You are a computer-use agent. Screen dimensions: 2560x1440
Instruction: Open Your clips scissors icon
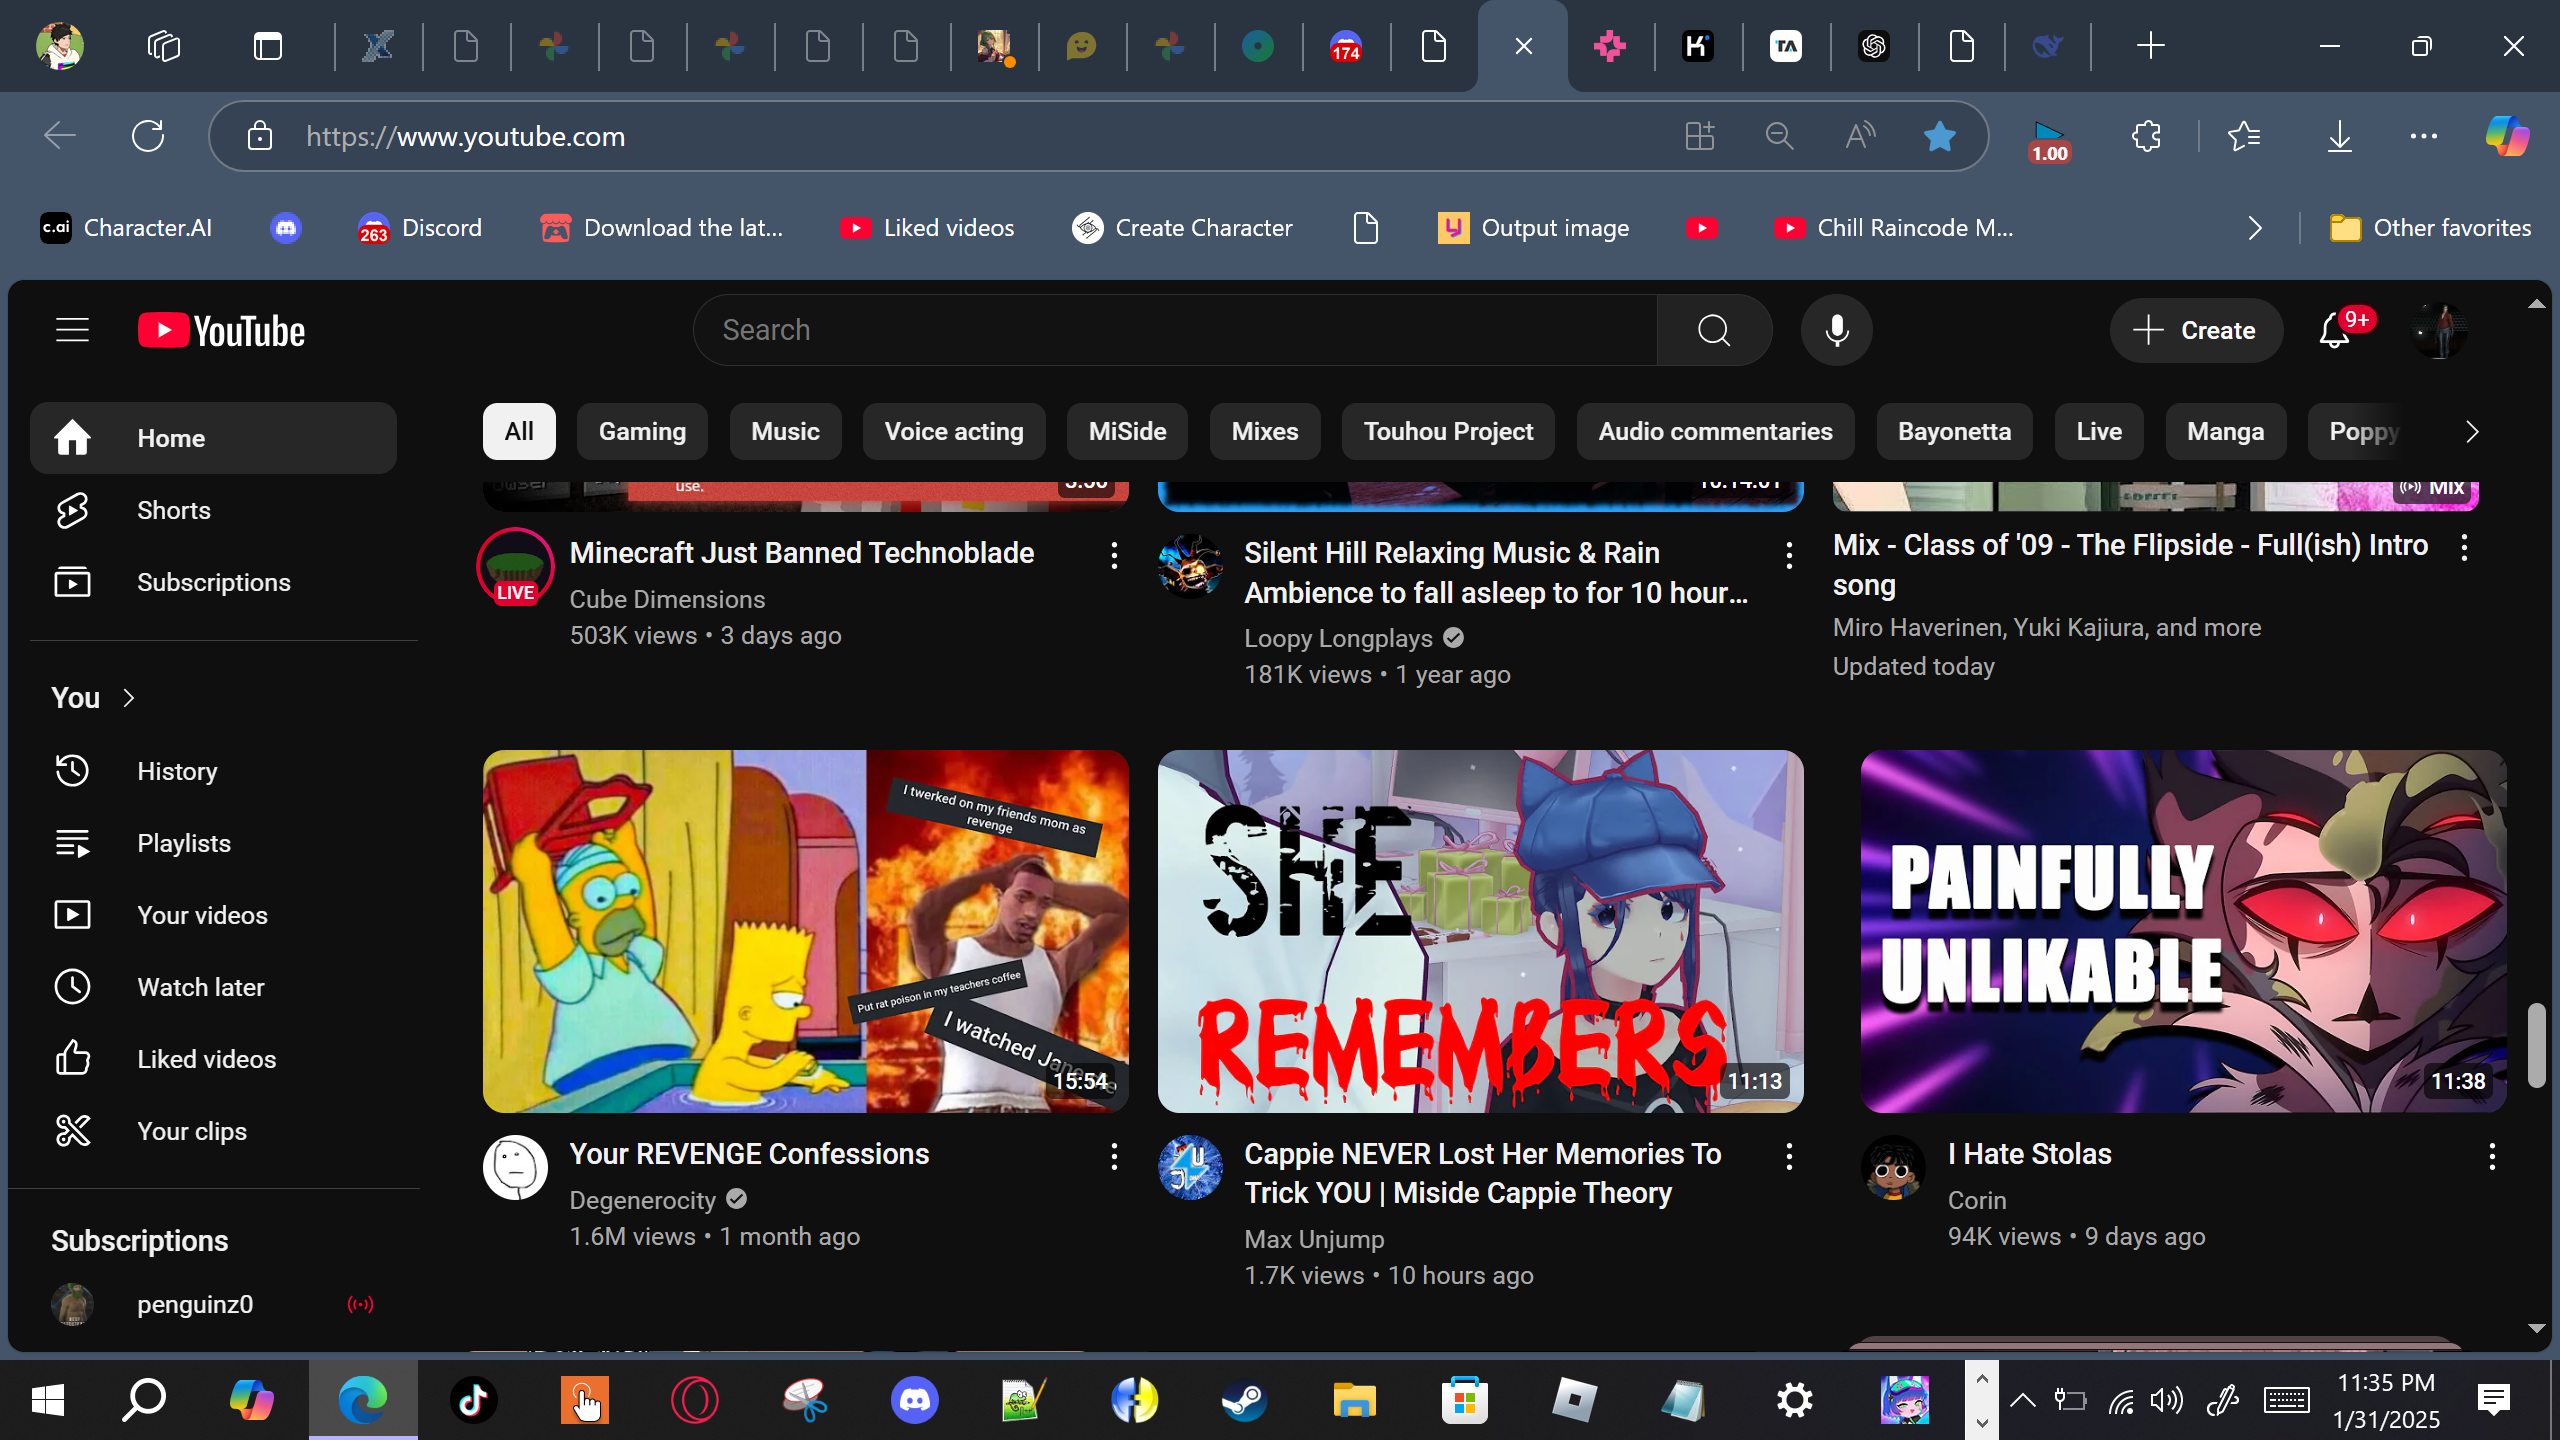click(72, 1131)
